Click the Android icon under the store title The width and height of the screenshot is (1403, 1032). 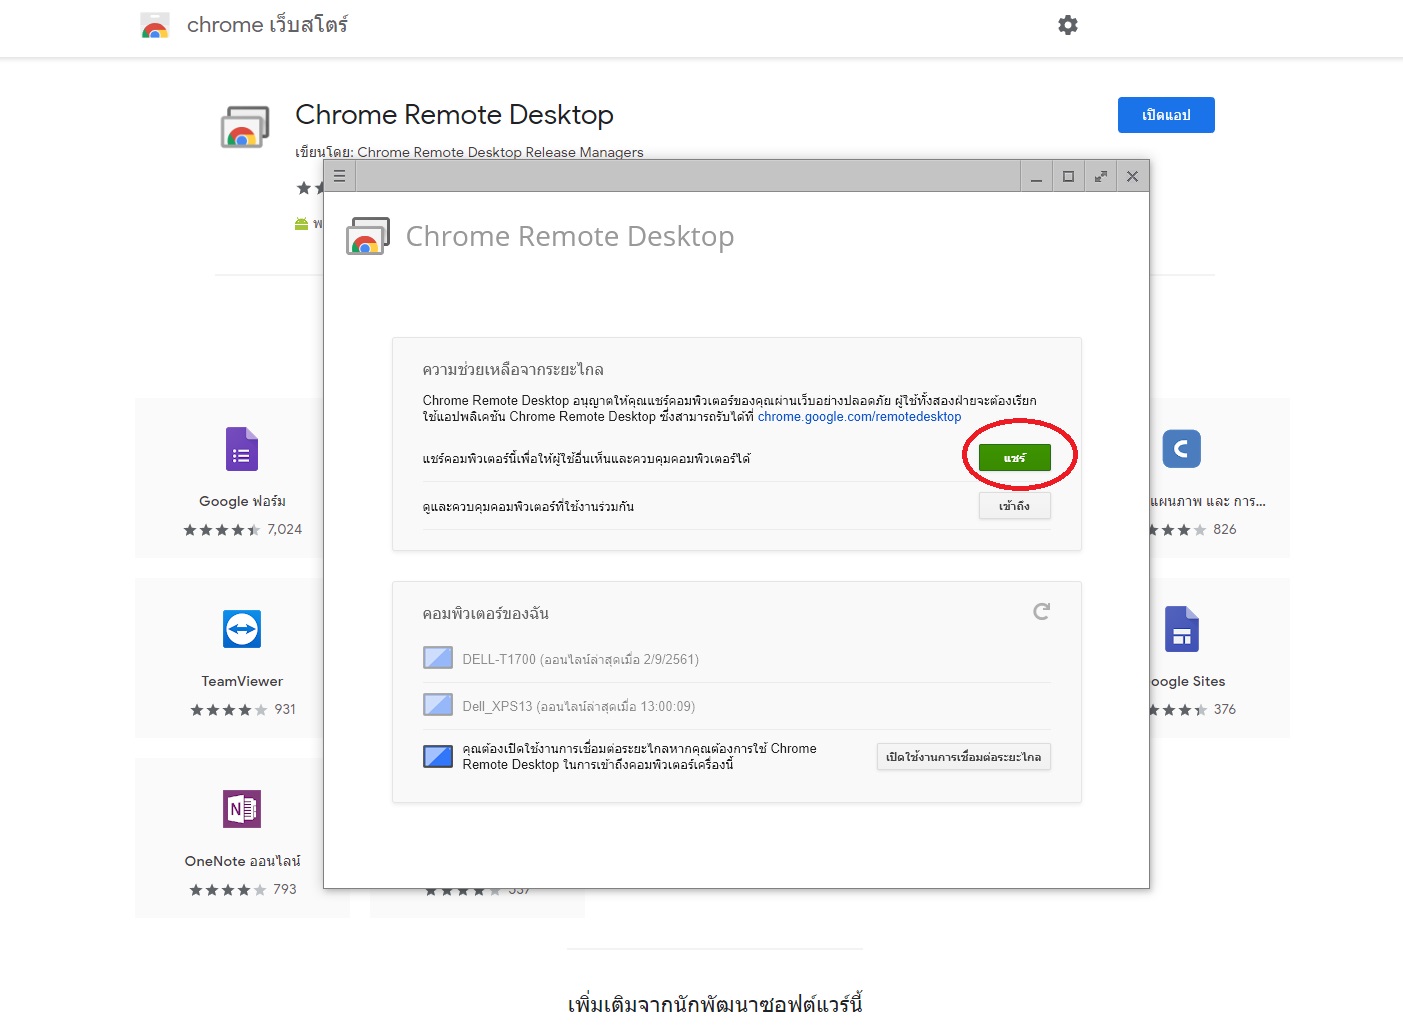301,224
